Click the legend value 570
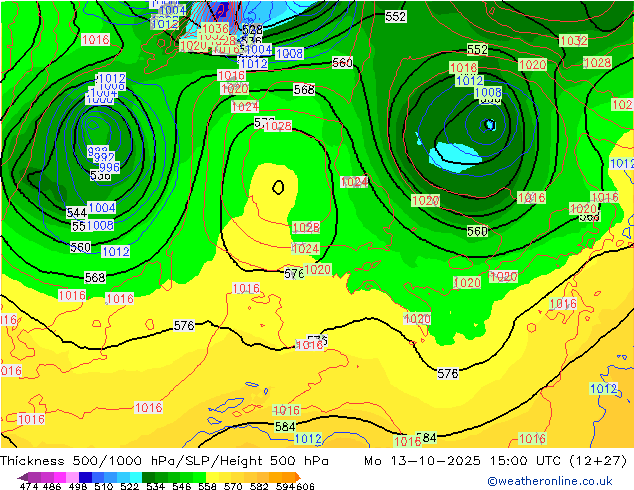The height and width of the screenshot is (490, 634). coord(233,486)
